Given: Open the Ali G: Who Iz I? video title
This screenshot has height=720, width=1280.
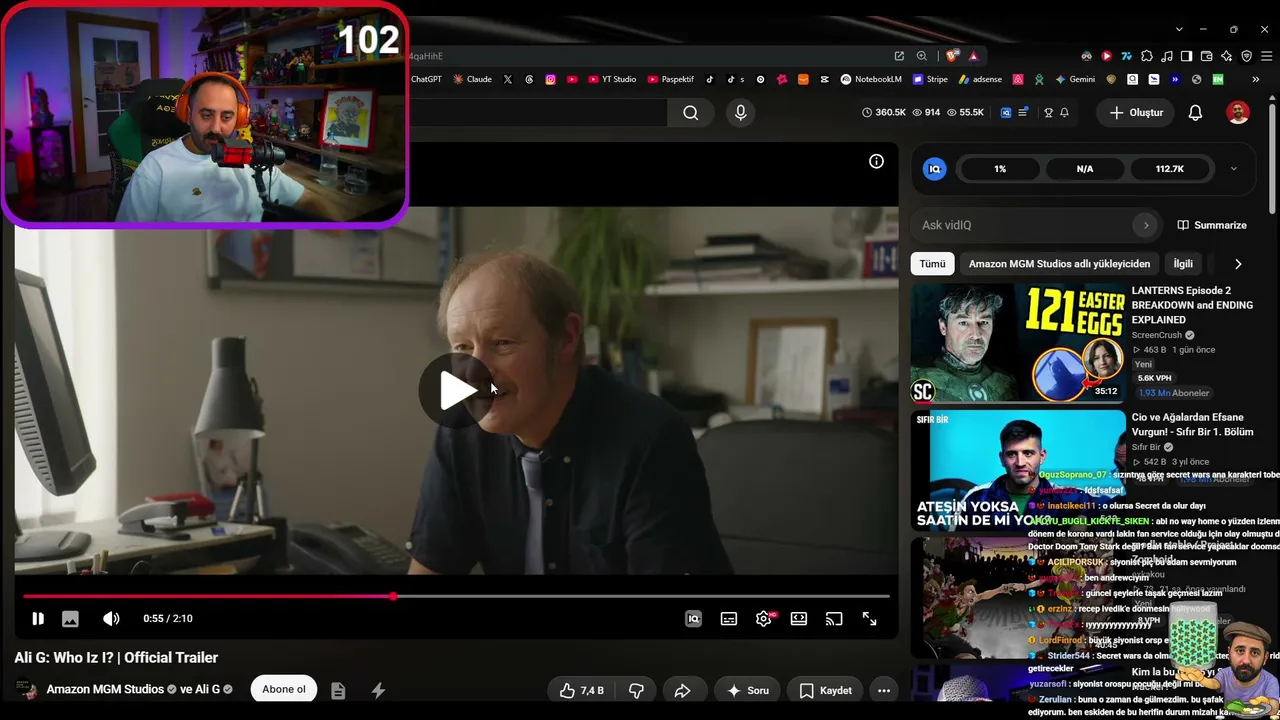Looking at the screenshot, I should pos(116,658).
